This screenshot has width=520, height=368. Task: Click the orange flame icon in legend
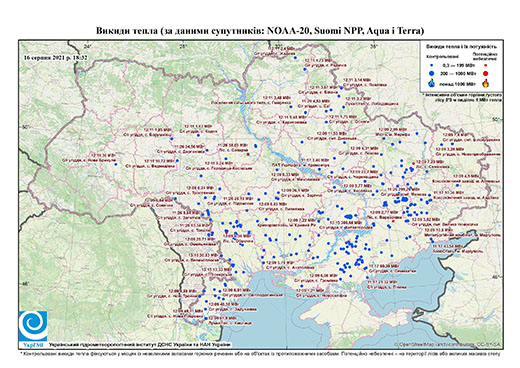[x=486, y=83]
